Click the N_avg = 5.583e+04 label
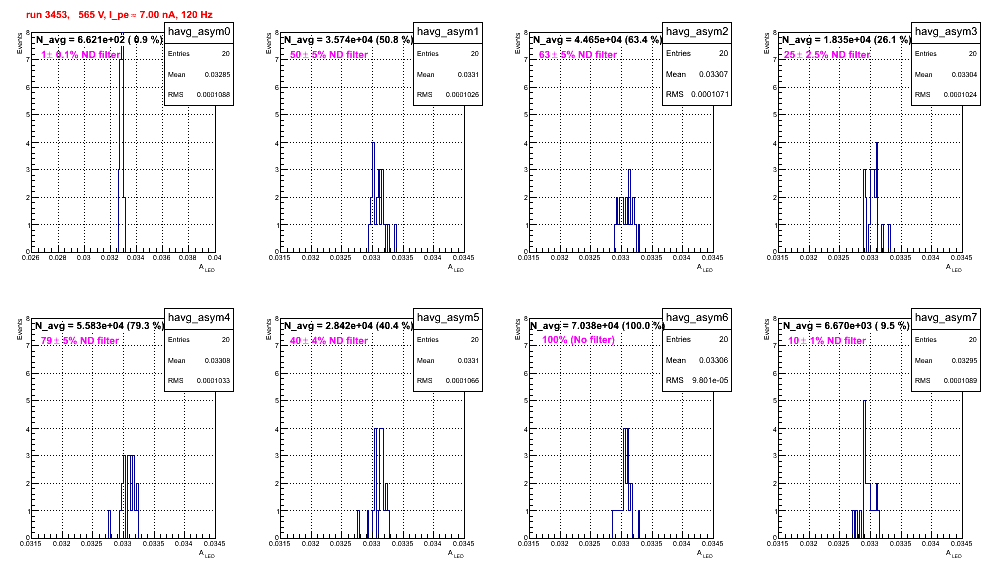The height and width of the screenshot is (572, 996). coord(98,326)
